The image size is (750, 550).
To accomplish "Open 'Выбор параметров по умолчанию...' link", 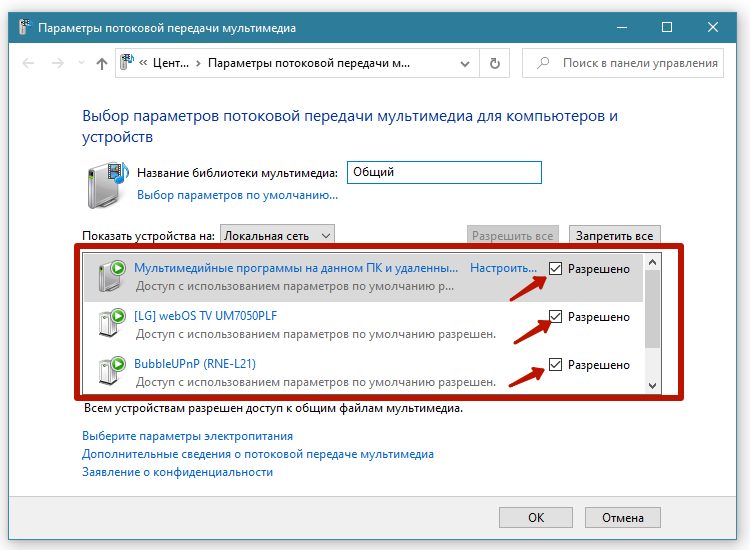I will [237, 195].
